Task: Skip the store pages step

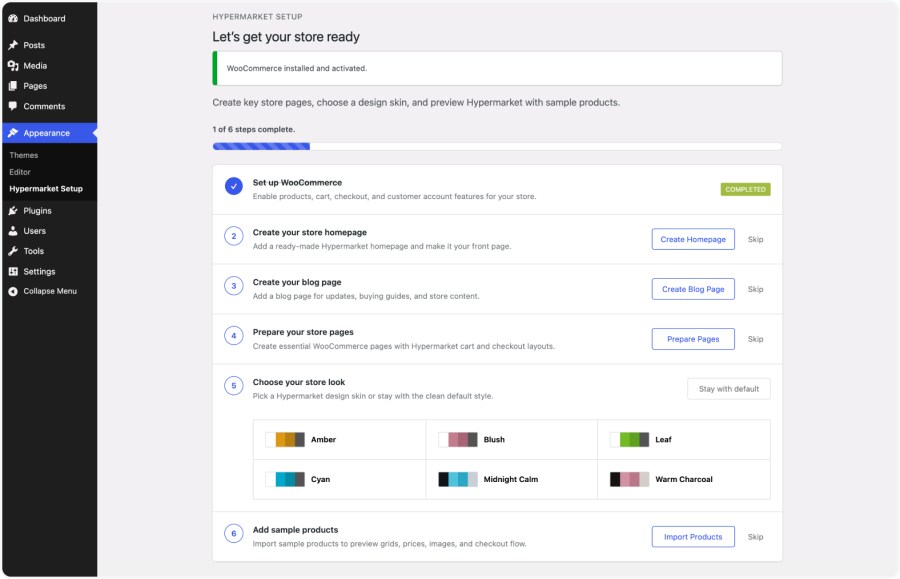Action: tap(755, 339)
